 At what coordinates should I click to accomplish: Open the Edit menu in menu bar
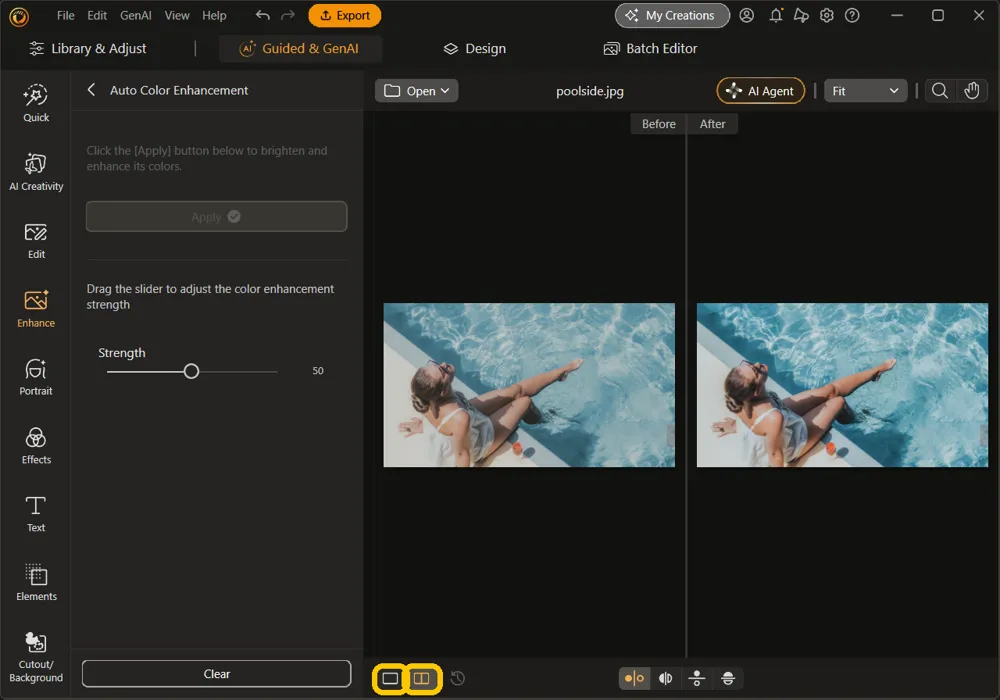(x=97, y=15)
